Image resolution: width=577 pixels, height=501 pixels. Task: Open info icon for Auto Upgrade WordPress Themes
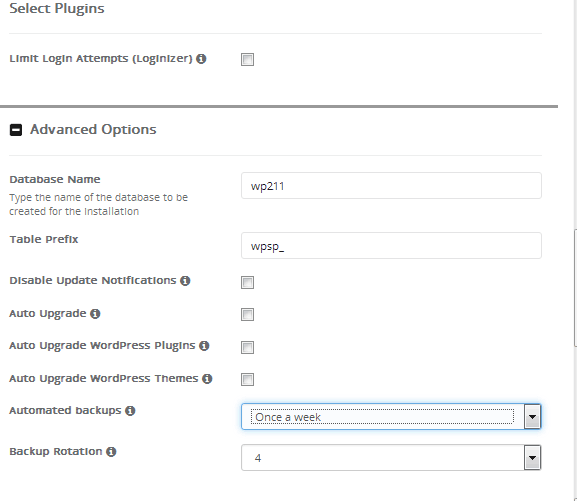tap(207, 379)
